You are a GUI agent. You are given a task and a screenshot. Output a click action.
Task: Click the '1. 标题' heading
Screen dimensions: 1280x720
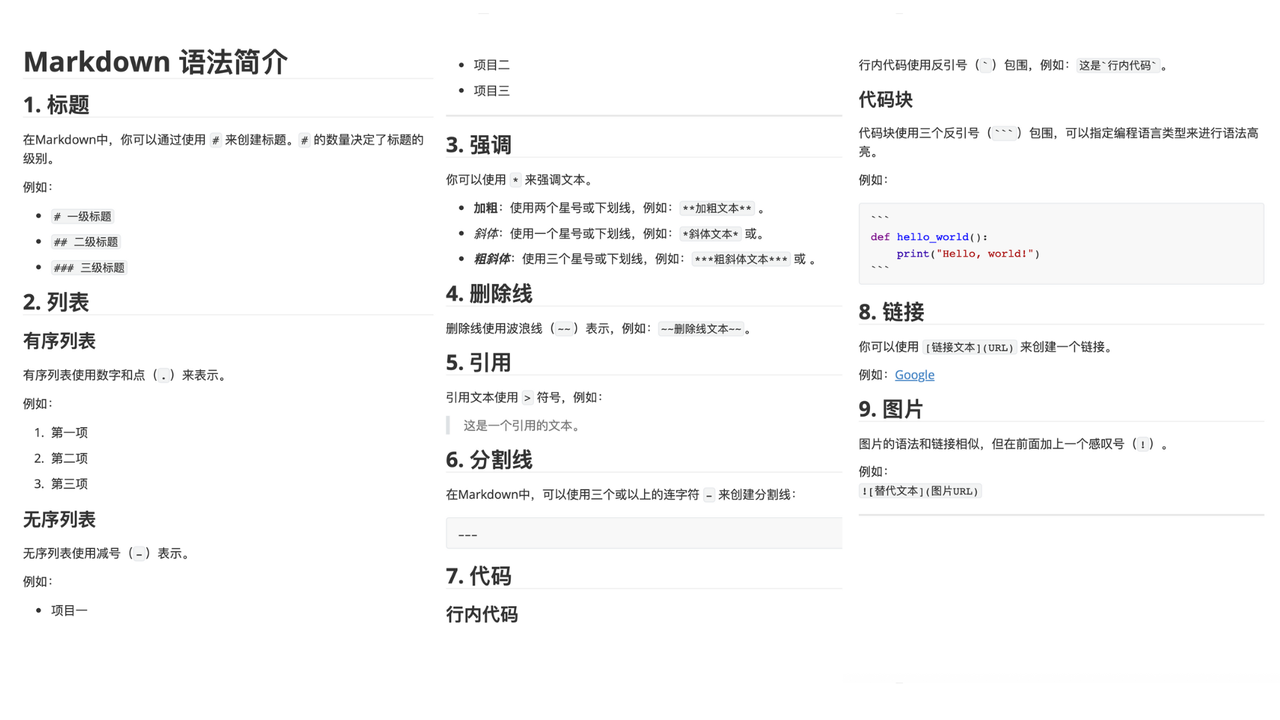coord(56,105)
